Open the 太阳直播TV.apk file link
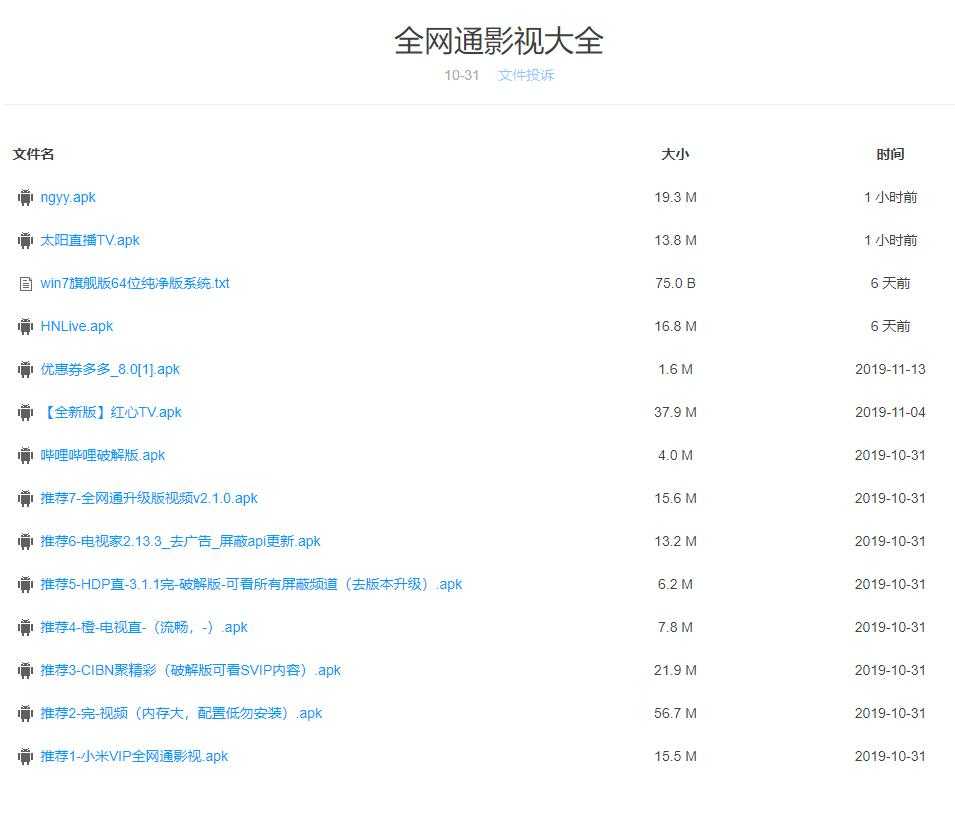This screenshot has height=818, width=955. tap(90, 240)
